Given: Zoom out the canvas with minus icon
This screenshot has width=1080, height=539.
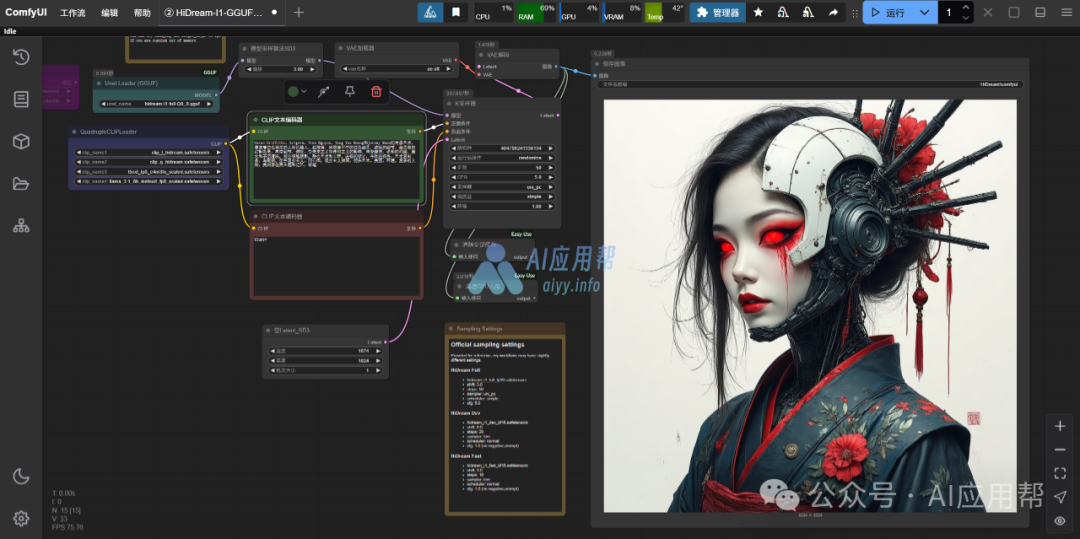Looking at the screenshot, I should click(x=1060, y=450).
